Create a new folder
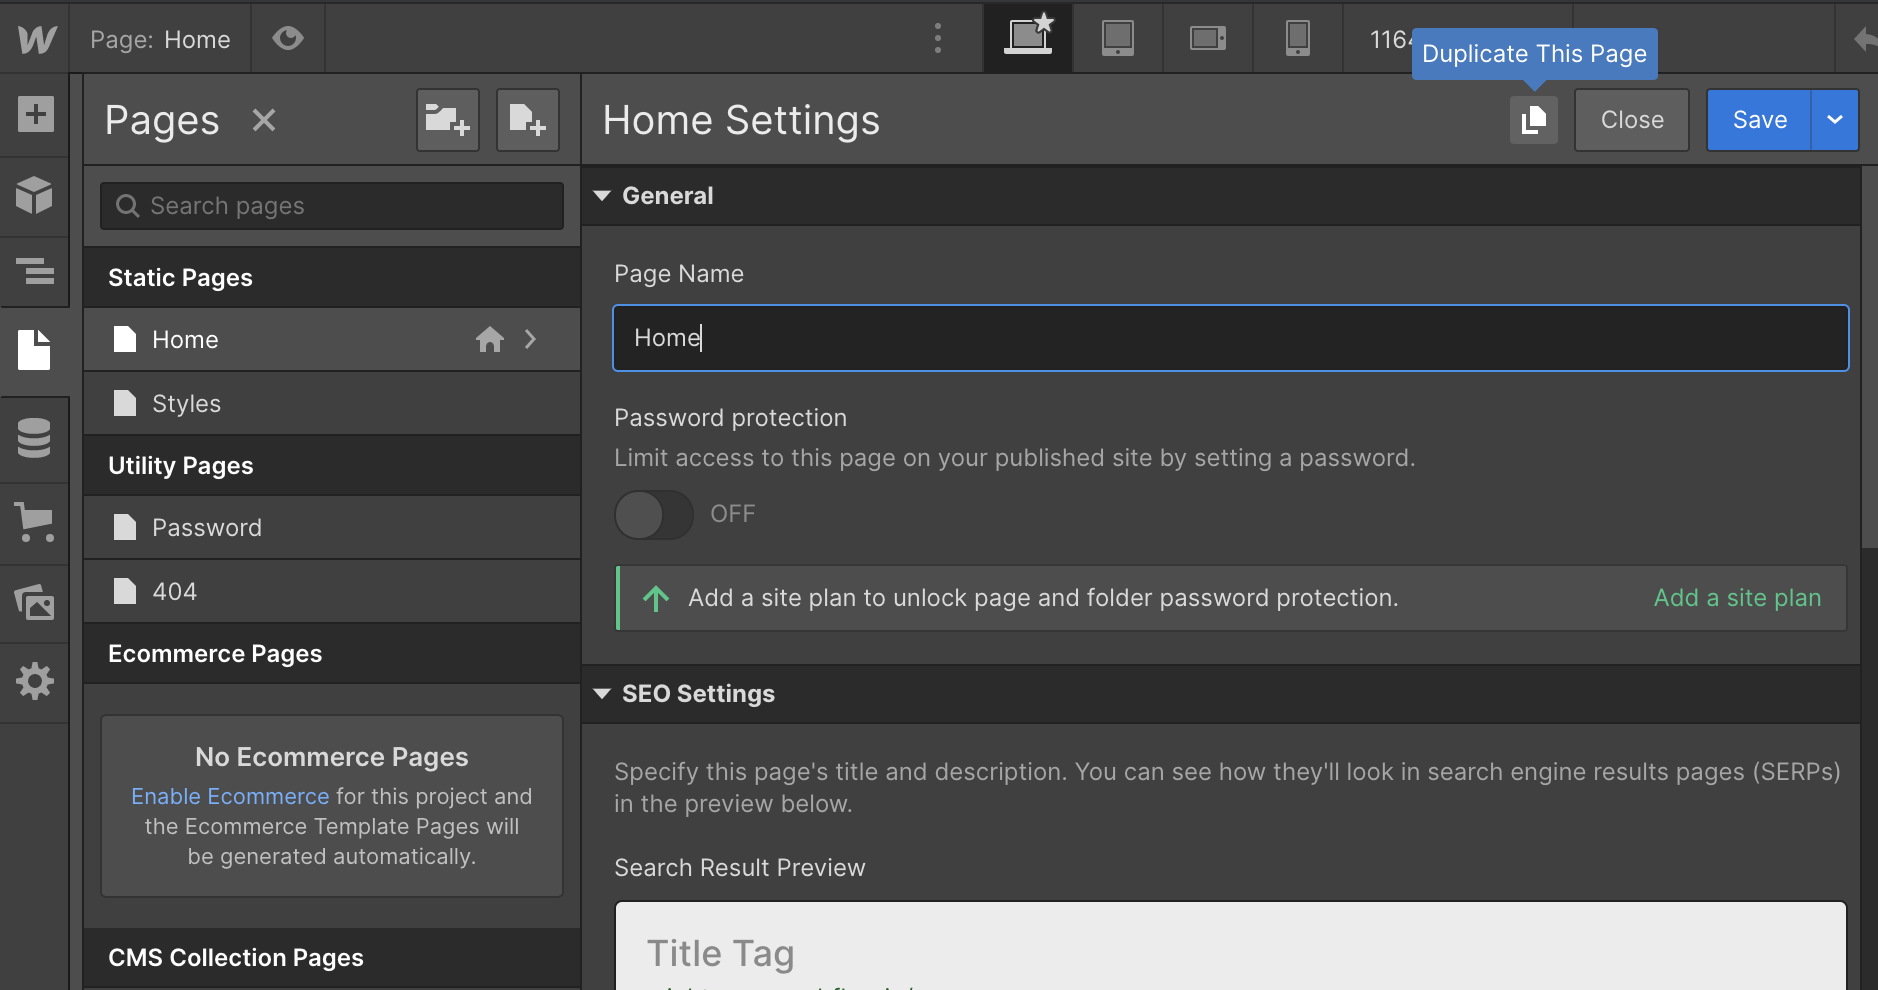Screen dimensions: 1878x990 (x=448, y=120)
